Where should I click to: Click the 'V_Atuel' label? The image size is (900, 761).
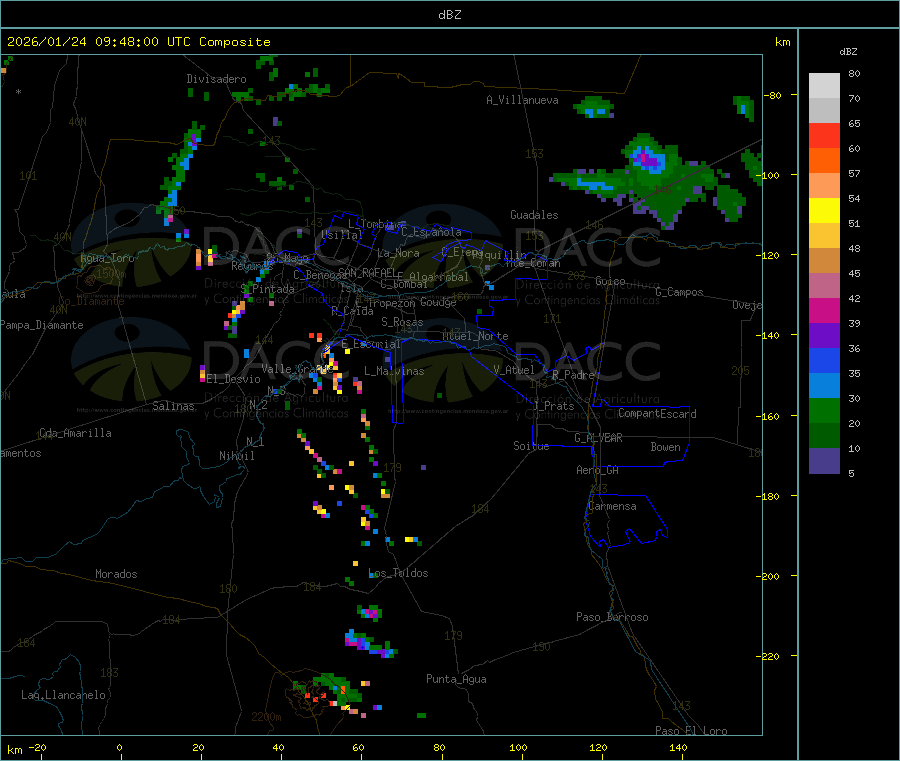pos(514,370)
